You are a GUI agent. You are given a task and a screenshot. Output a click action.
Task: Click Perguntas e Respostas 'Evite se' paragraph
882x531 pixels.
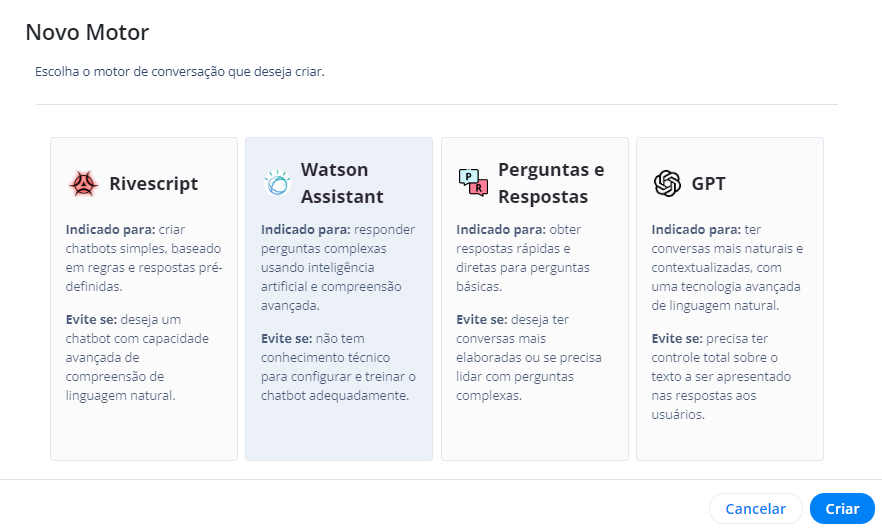click(529, 357)
